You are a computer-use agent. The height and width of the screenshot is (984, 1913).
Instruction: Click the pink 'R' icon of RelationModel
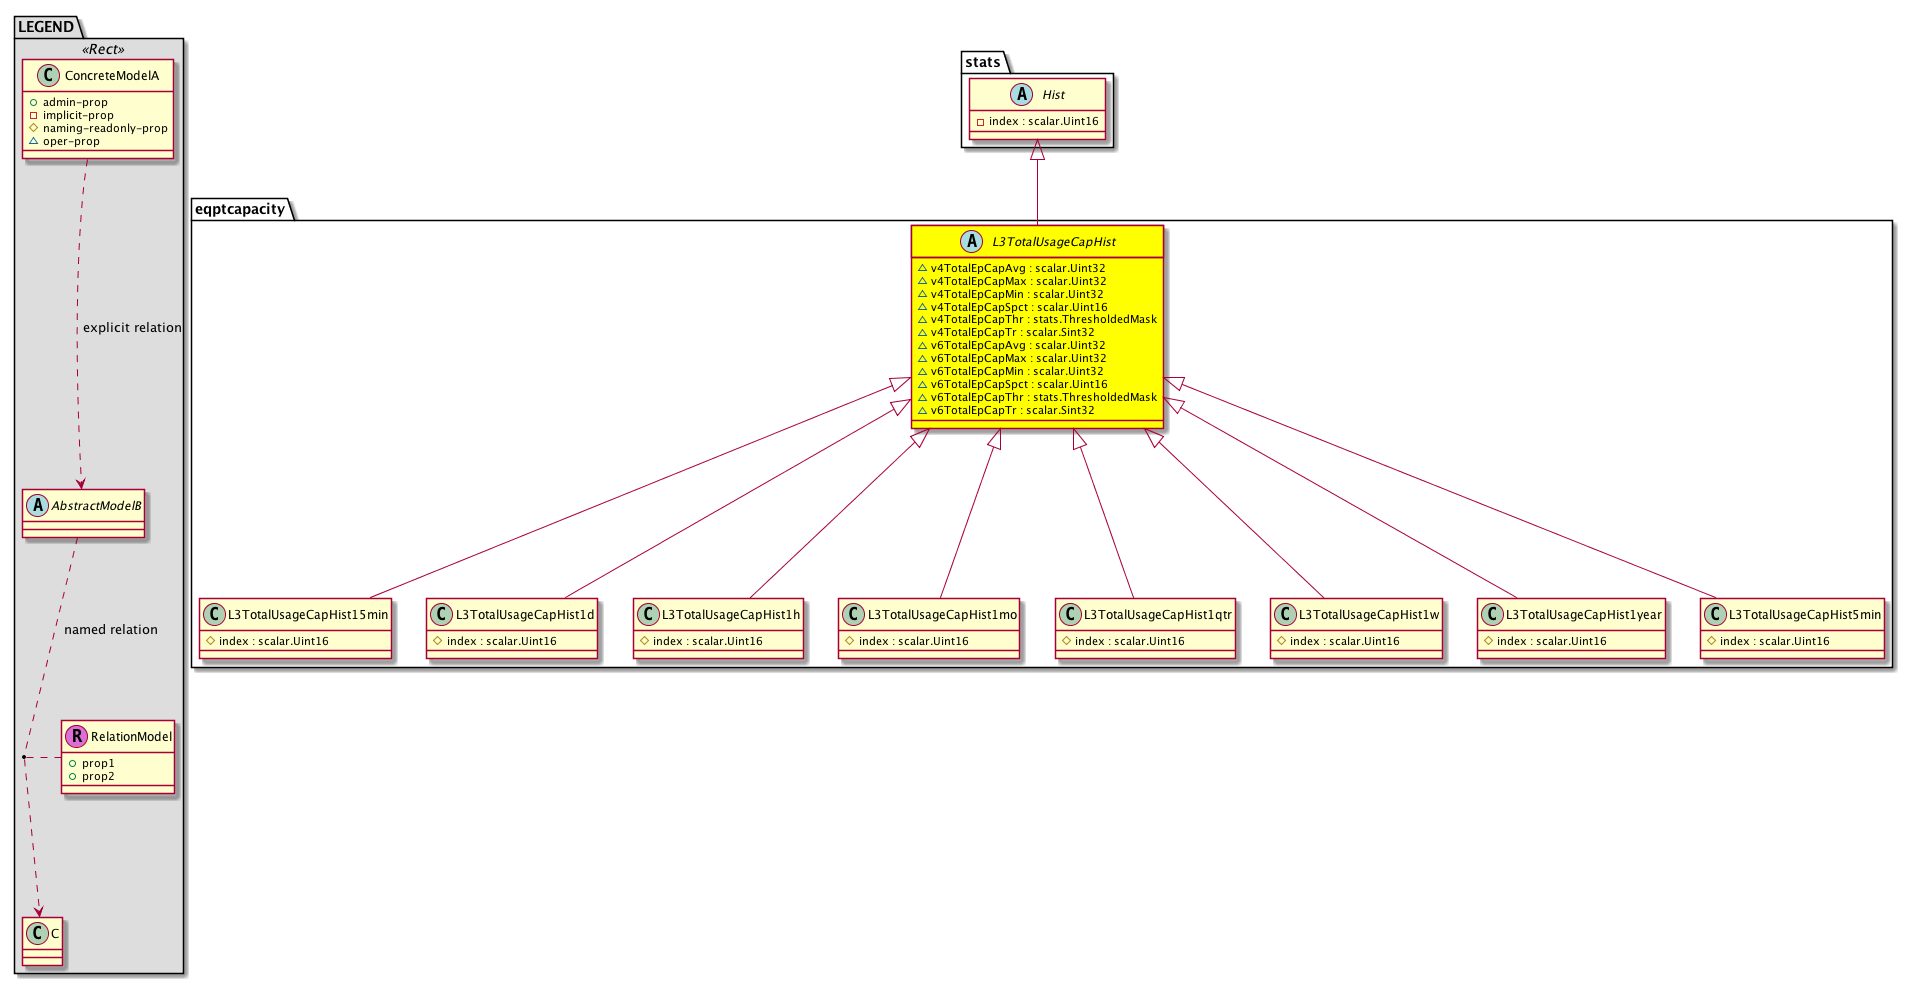(76, 737)
